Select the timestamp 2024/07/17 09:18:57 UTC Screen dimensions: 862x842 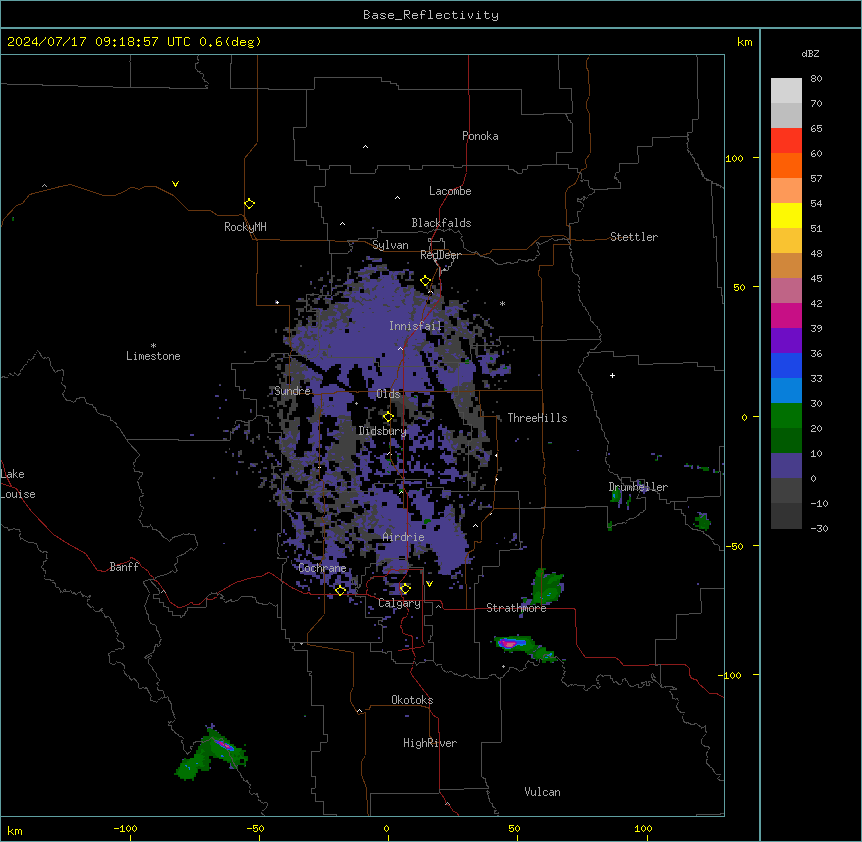coord(98,42)
